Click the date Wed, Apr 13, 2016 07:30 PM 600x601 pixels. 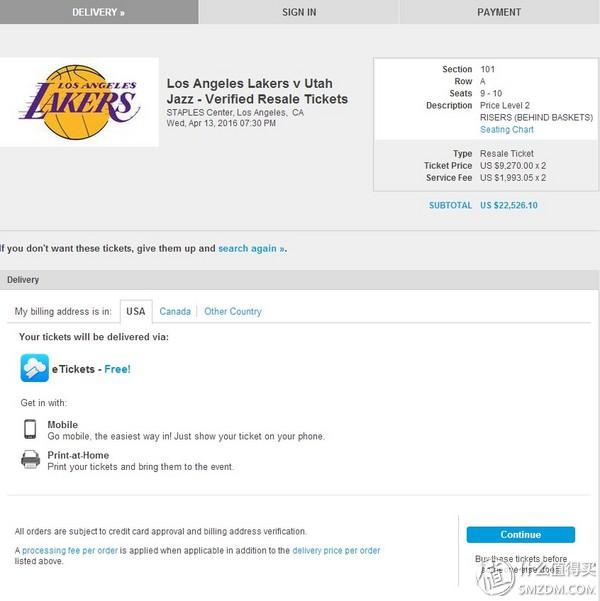[221, 123]
